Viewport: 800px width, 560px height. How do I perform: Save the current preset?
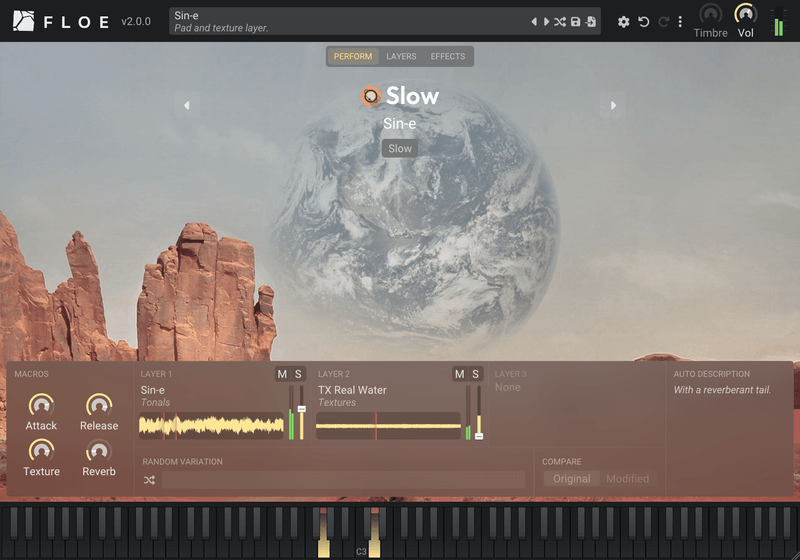[x=576, y=21]
